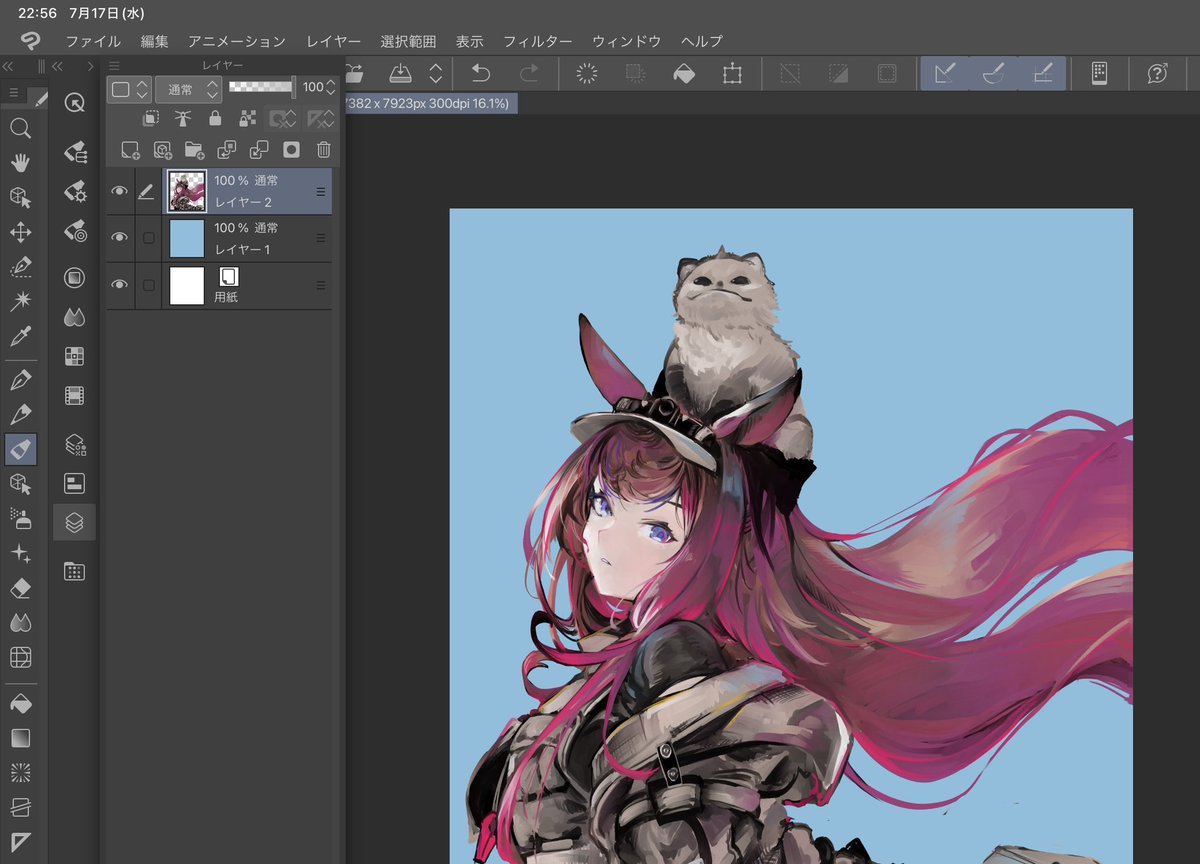
Task: Select the Selection pen tool
Action: click(x=20, y=267)
